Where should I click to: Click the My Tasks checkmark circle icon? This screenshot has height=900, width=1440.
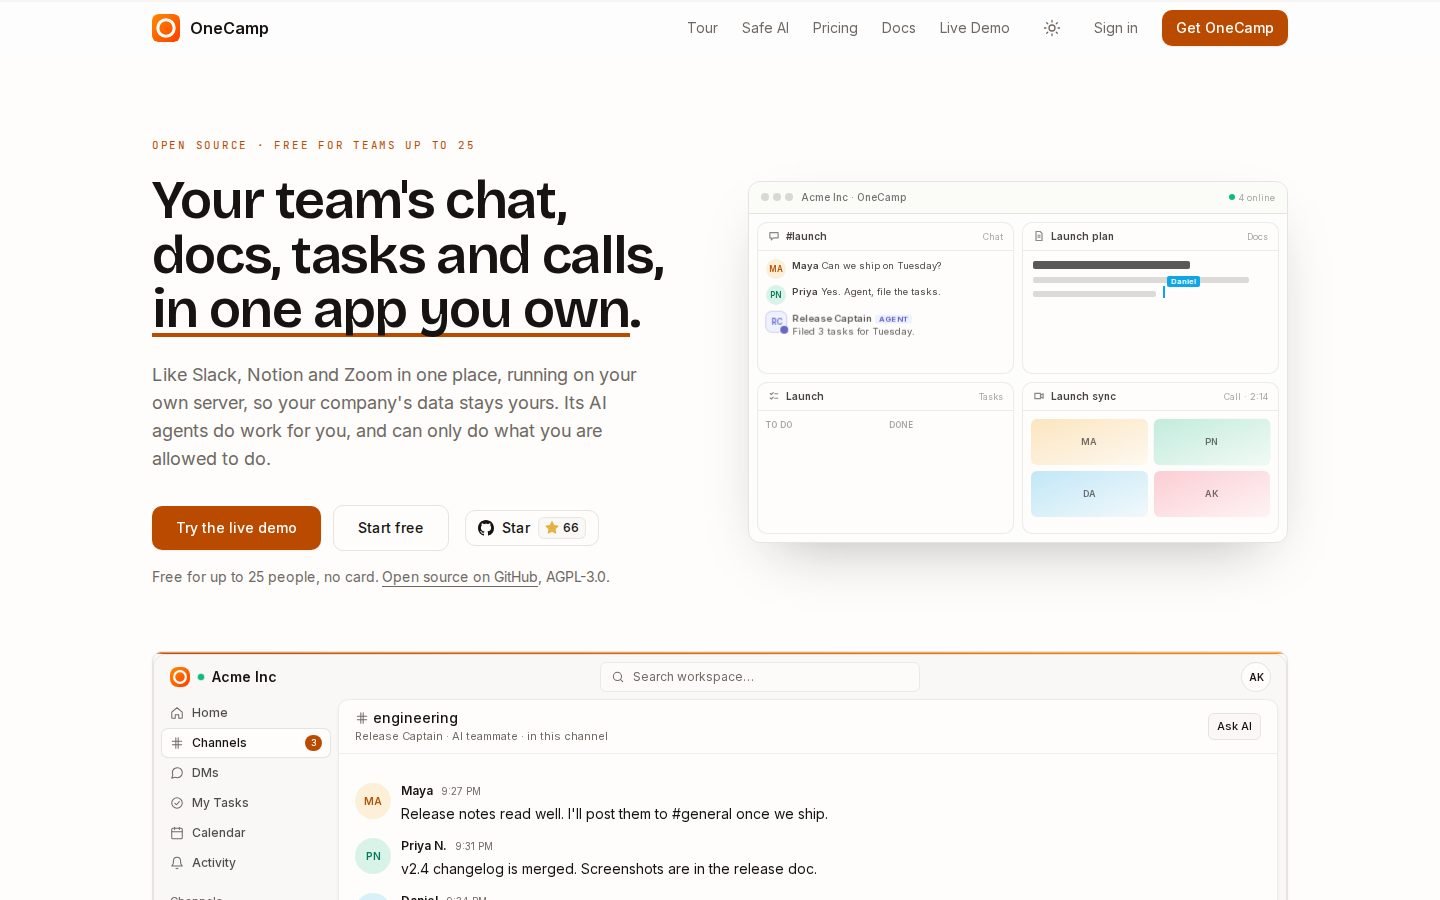pos(177,803)
